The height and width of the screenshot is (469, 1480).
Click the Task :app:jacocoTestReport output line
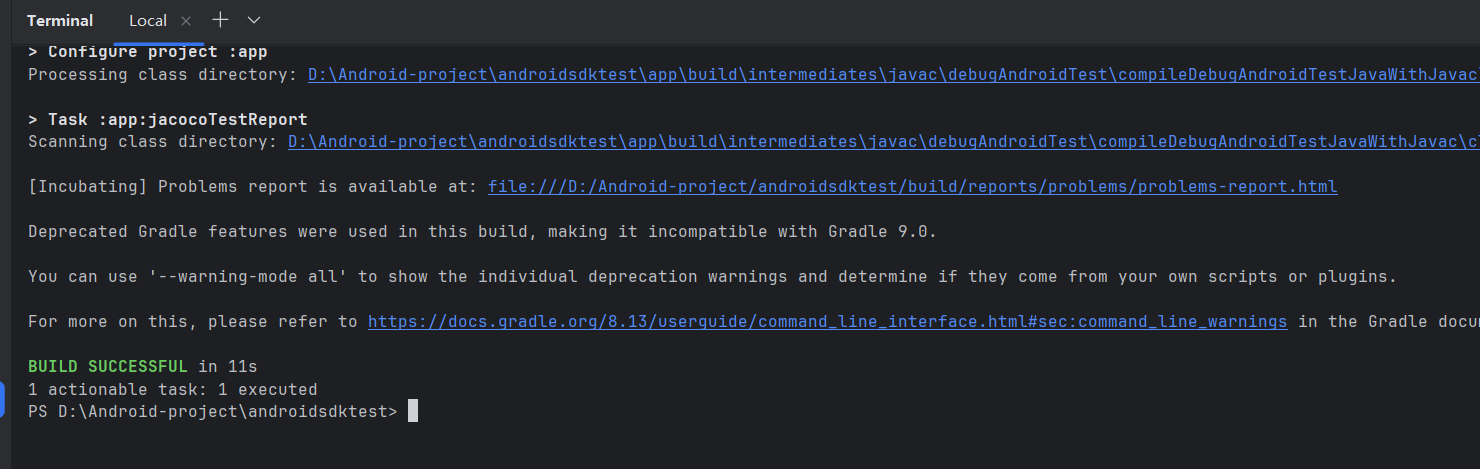pos(168,120)
